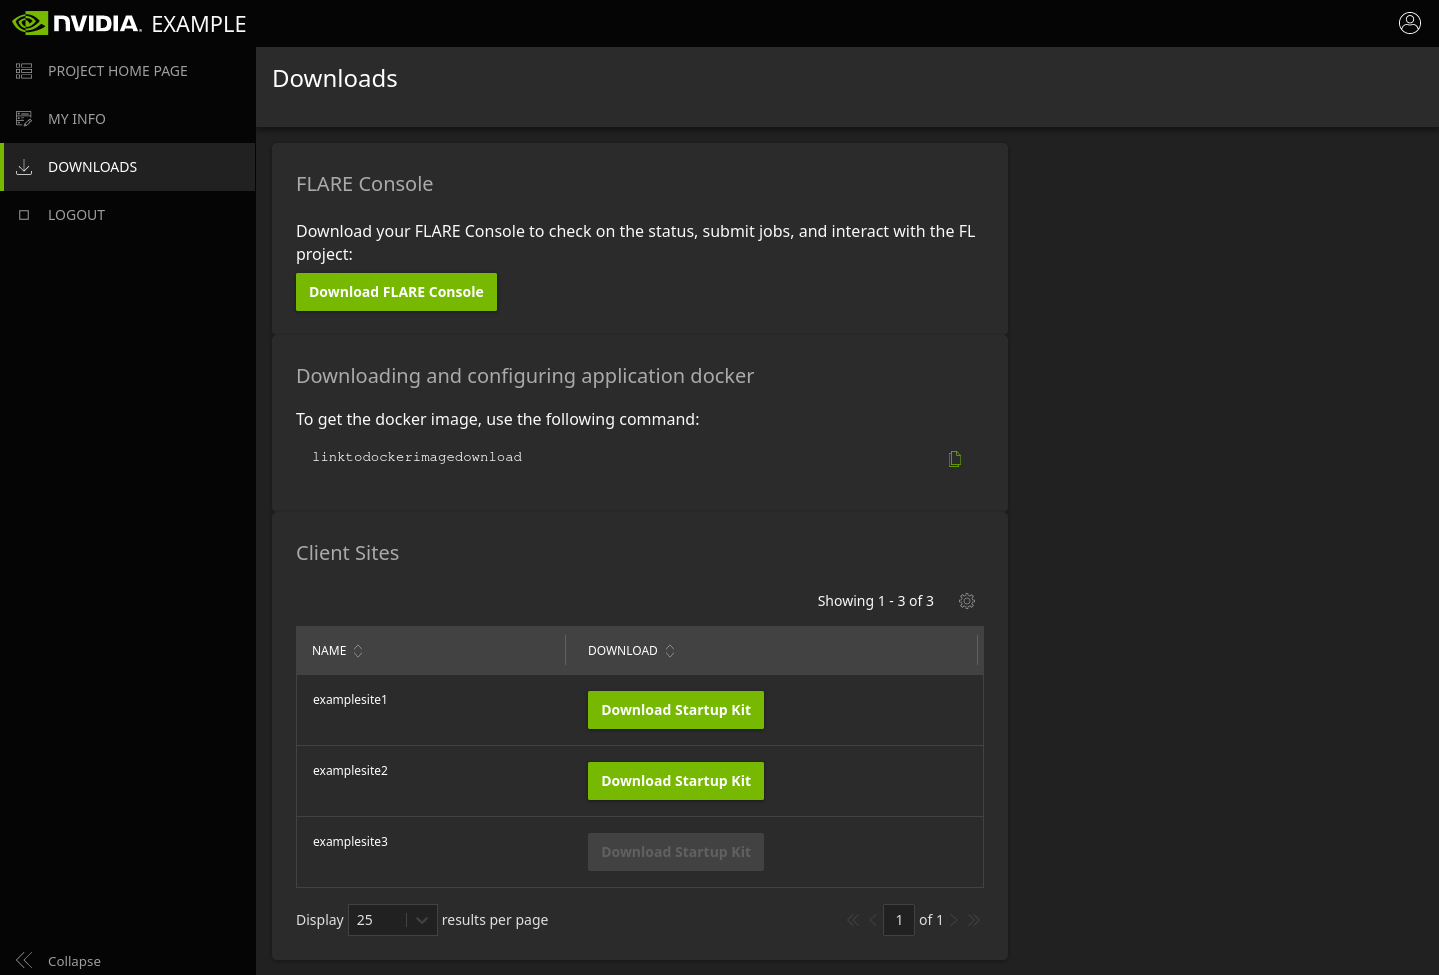Click the 'results per page' label

(x=495, y=920)
